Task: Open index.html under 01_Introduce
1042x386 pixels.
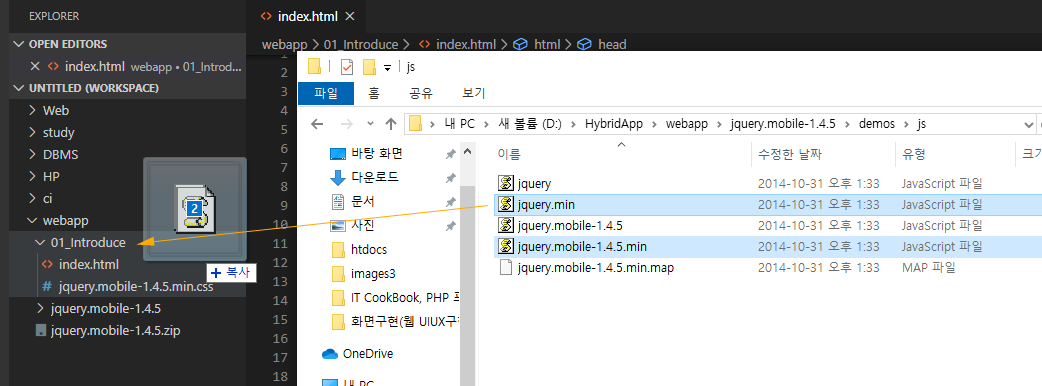Action: tap(88, 264)
